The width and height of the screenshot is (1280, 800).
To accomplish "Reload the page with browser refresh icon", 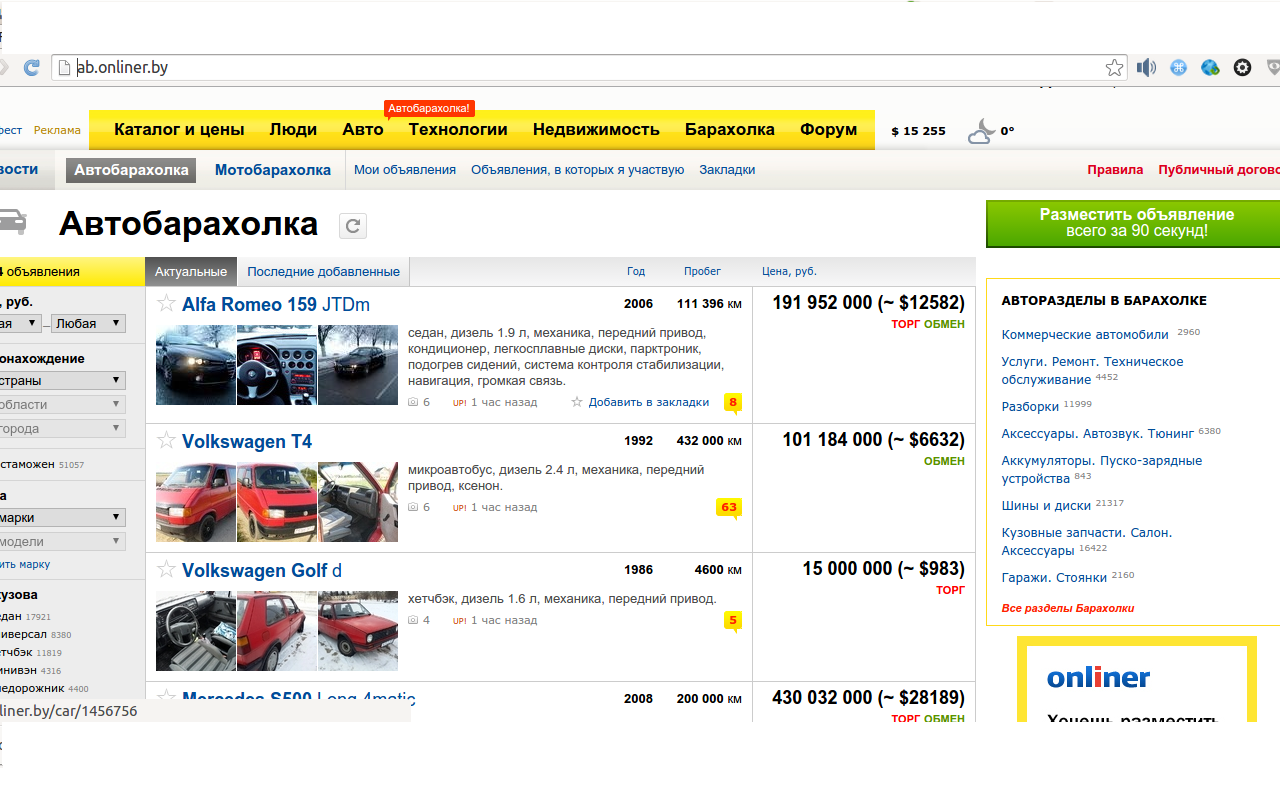I will (31, 68).
